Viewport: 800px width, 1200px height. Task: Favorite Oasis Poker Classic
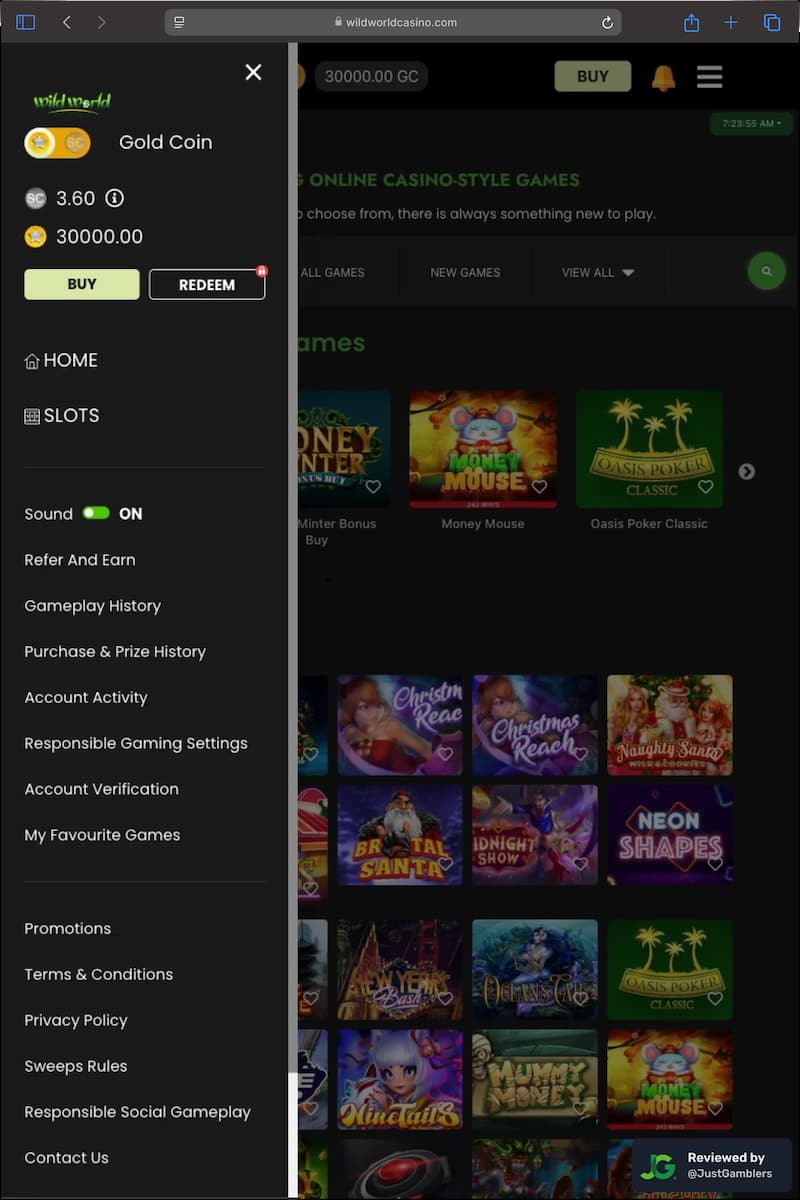pos(706,487)
